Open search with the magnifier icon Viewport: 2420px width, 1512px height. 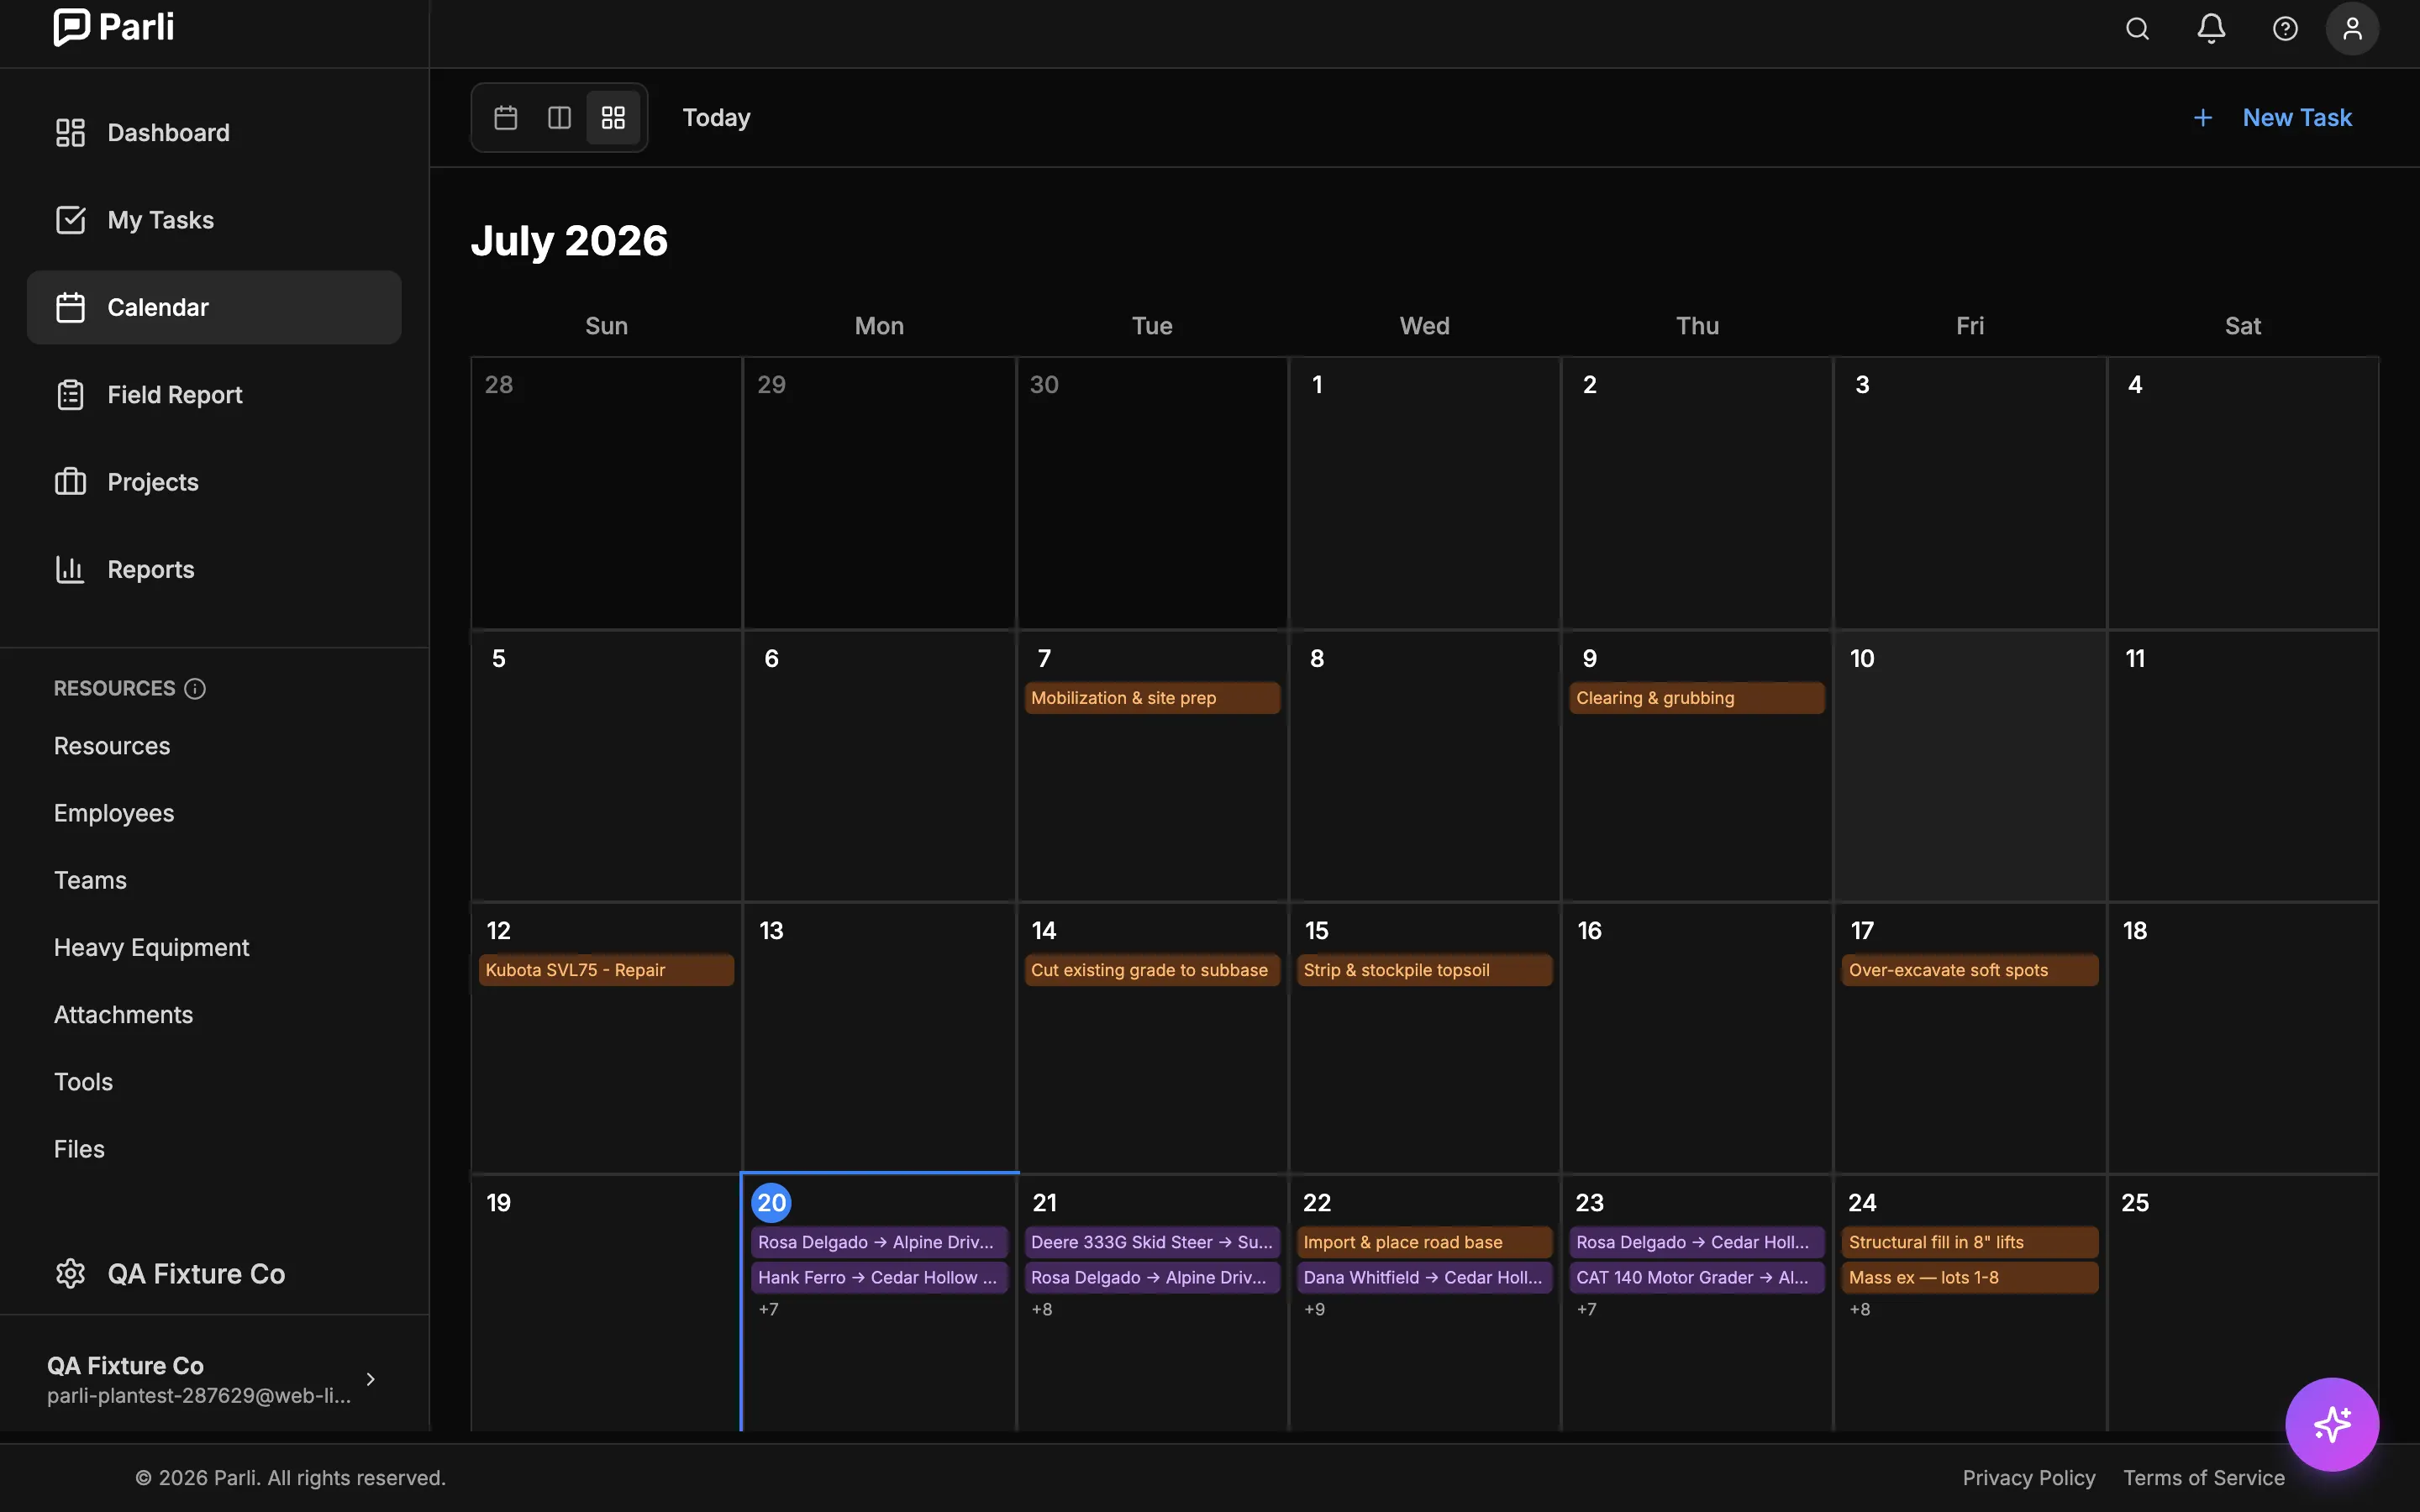pyautogui.click(x=2137, y=29)
